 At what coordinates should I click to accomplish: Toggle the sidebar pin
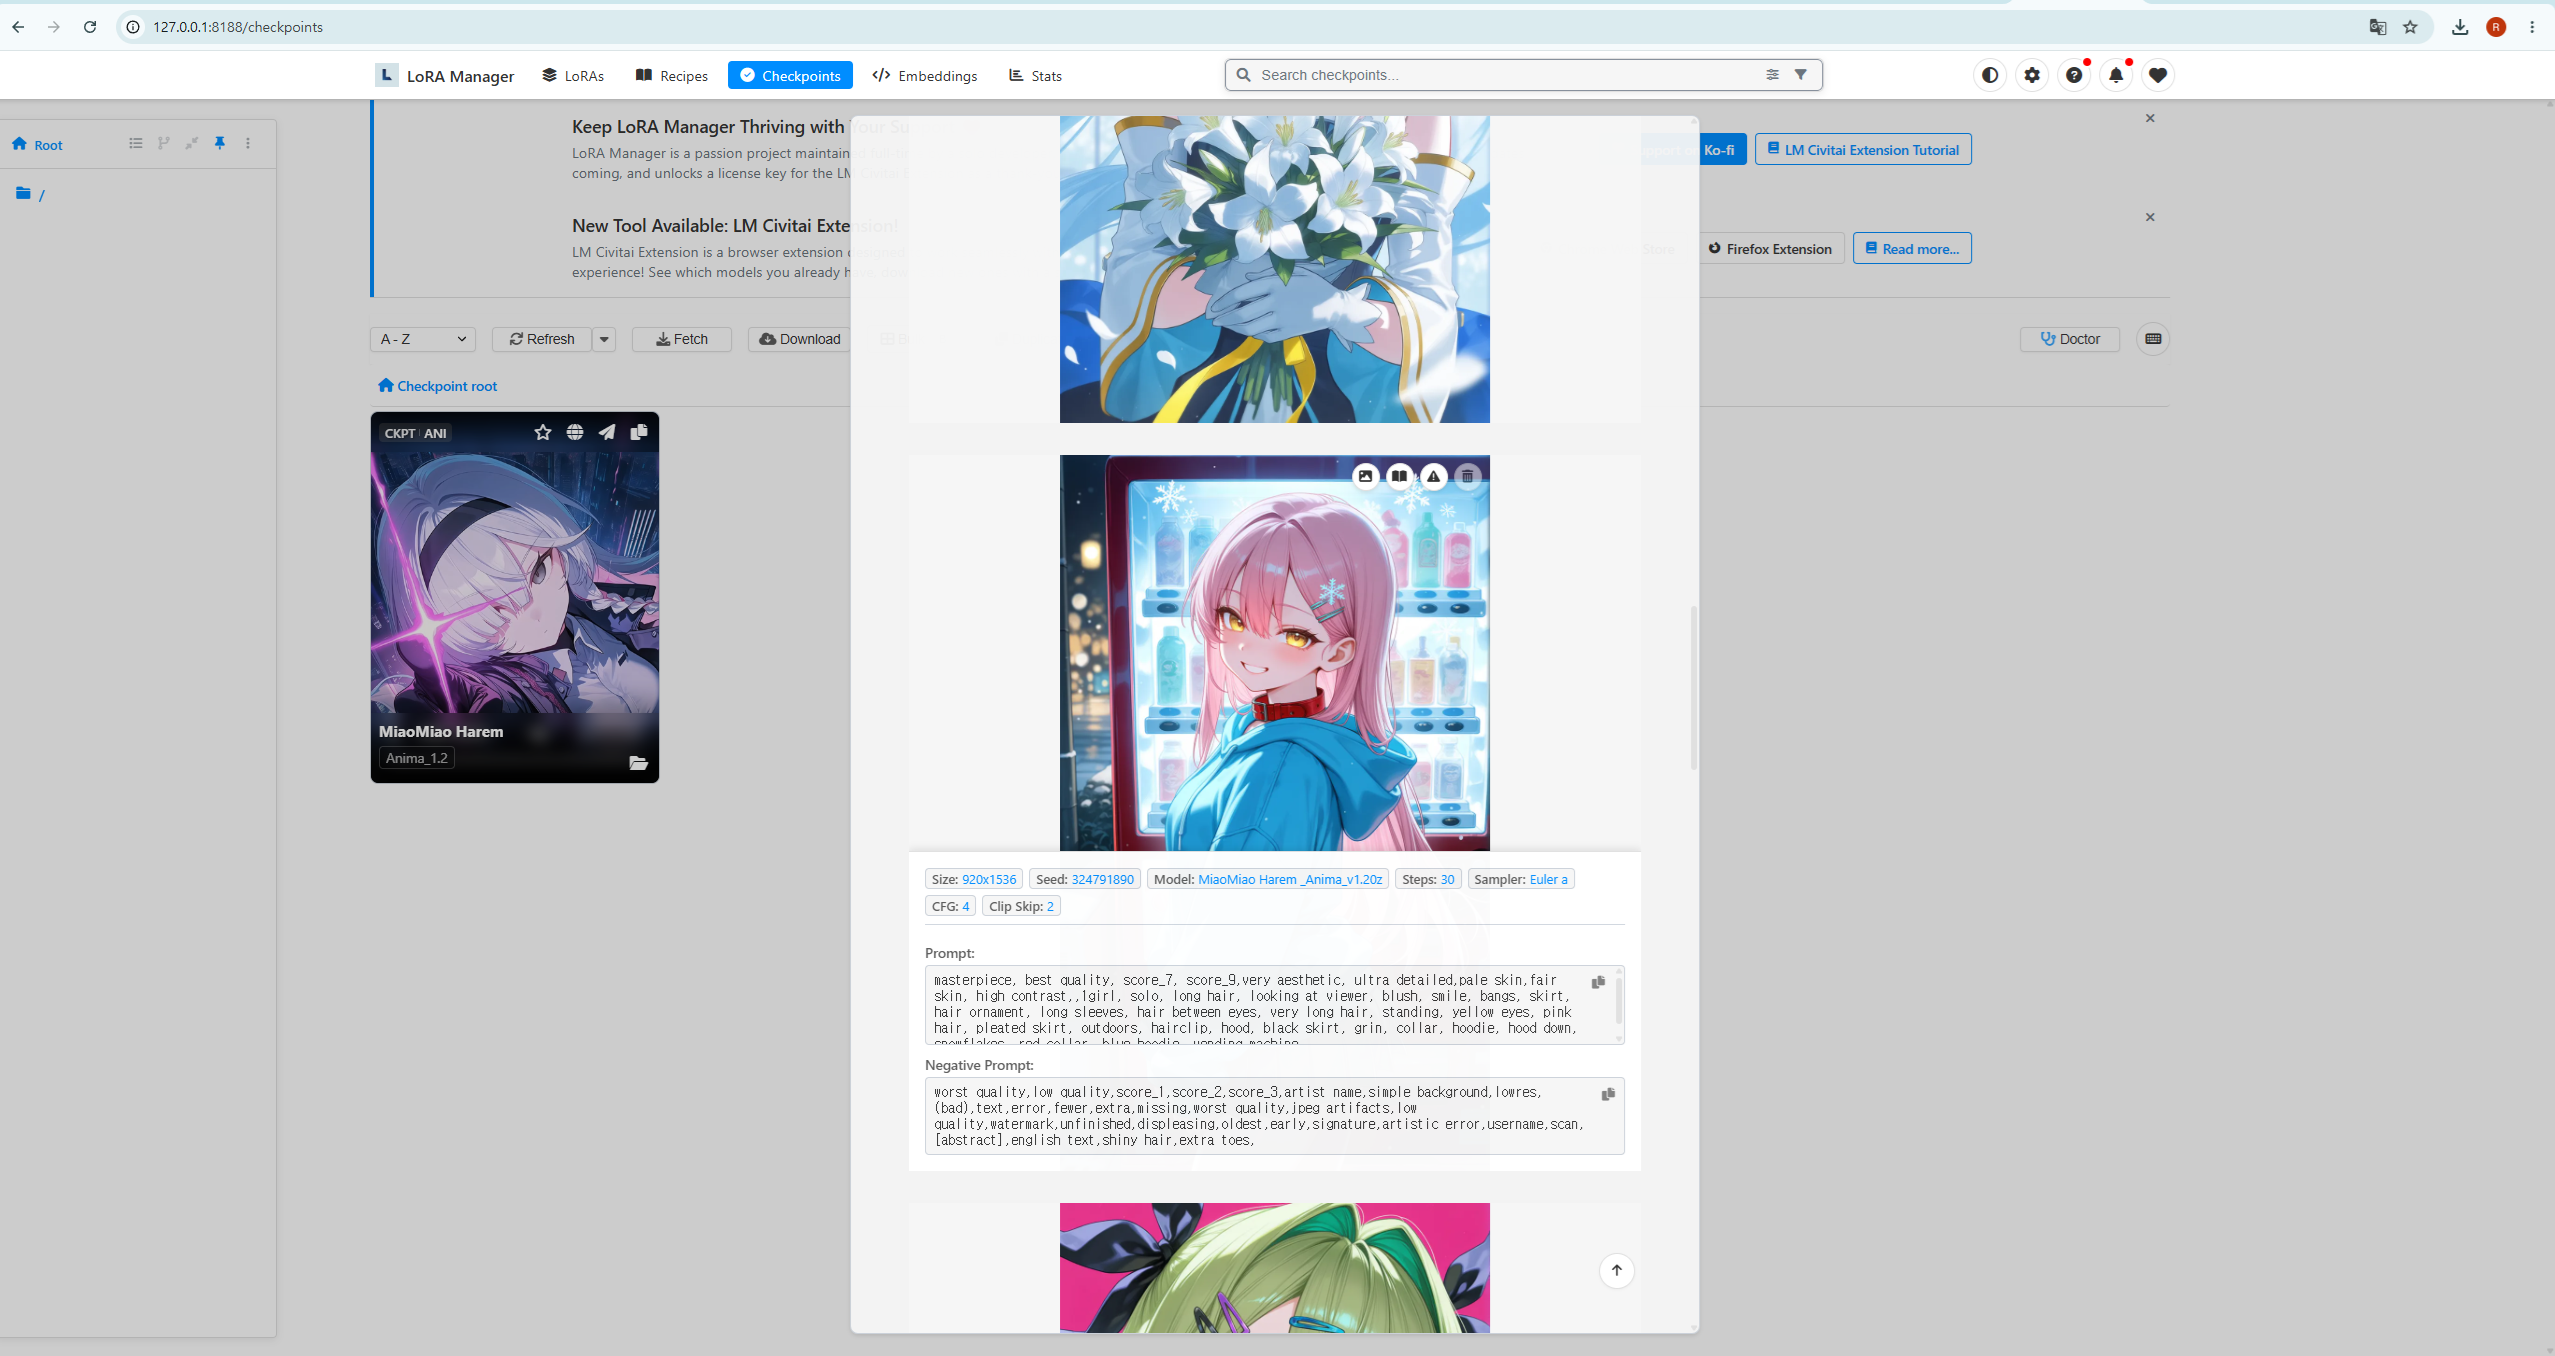220,144
